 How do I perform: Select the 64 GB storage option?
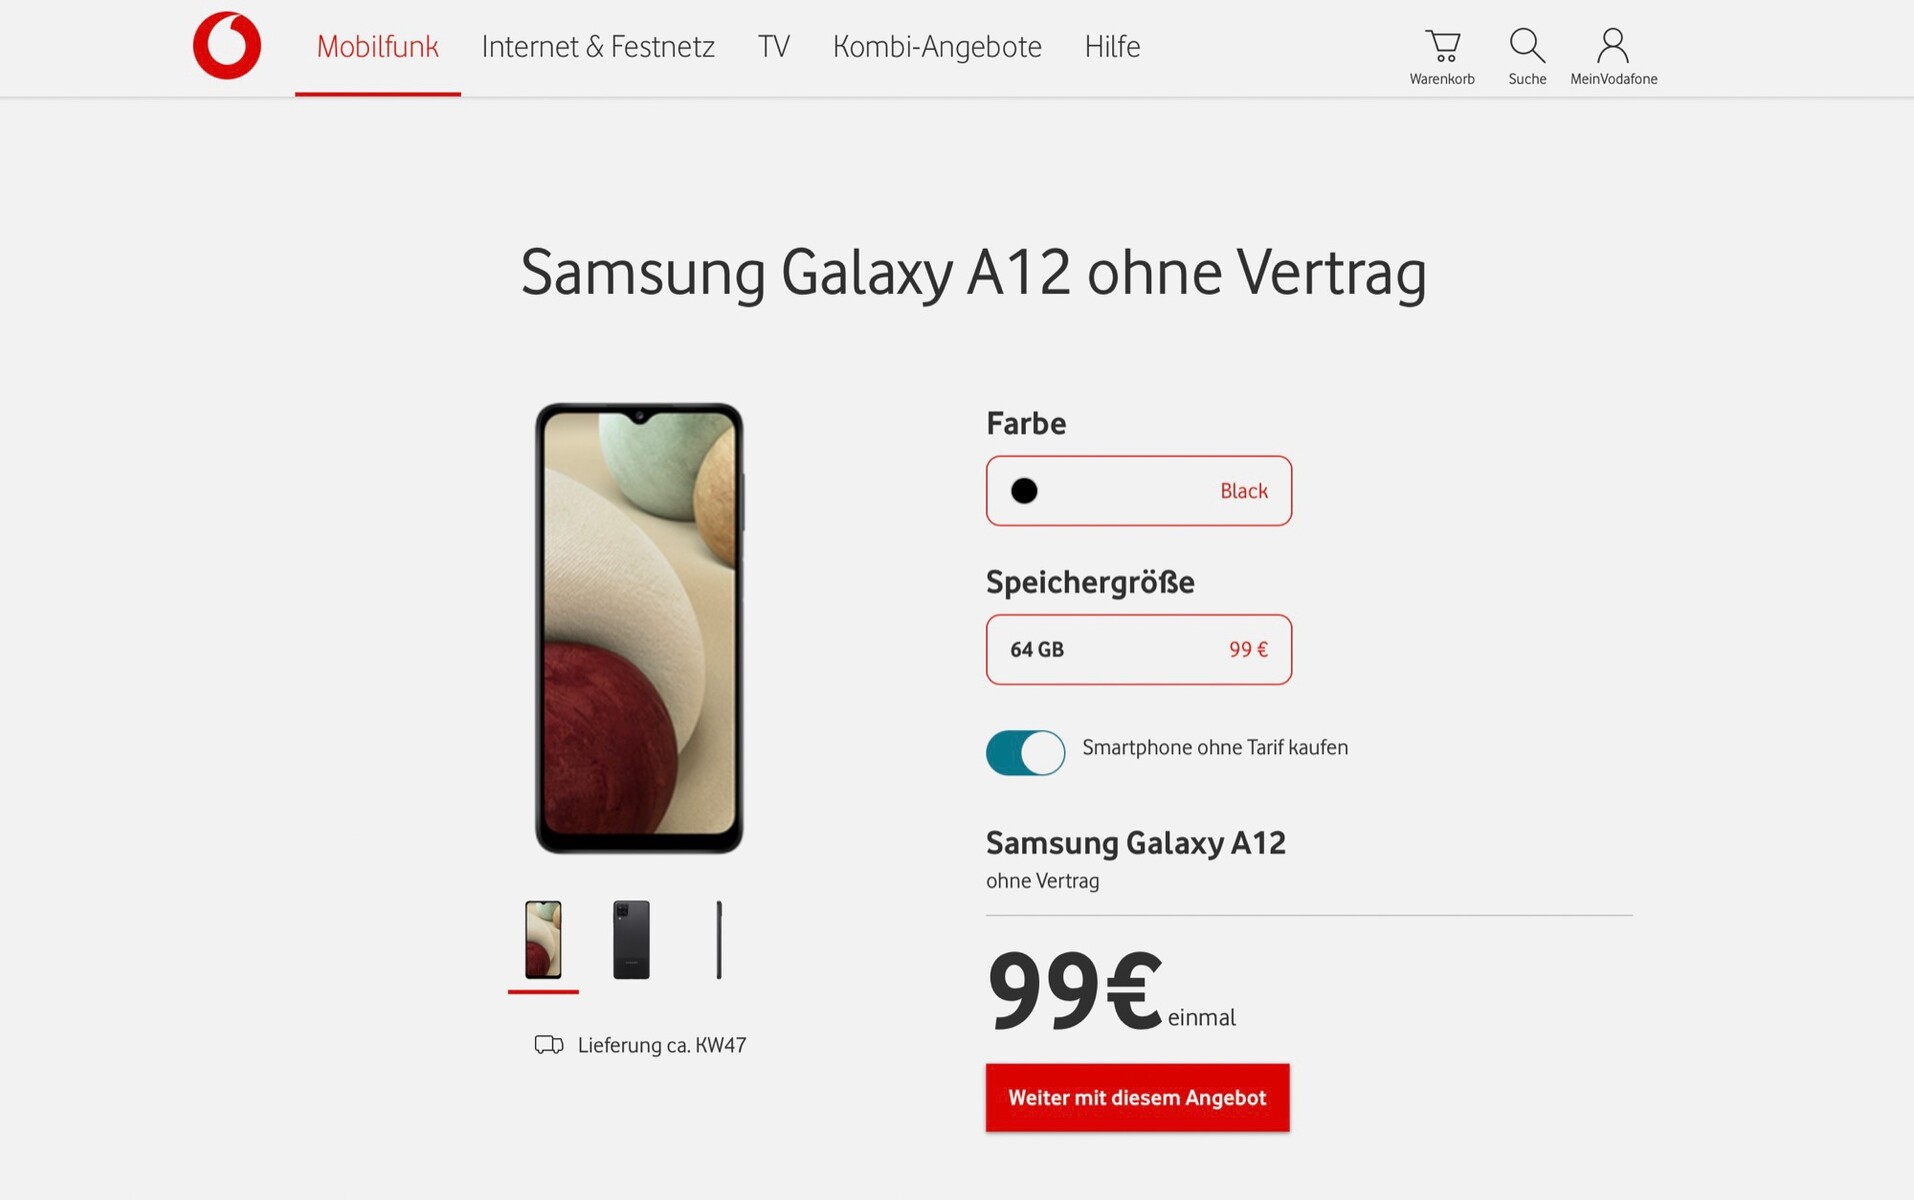1139,650
